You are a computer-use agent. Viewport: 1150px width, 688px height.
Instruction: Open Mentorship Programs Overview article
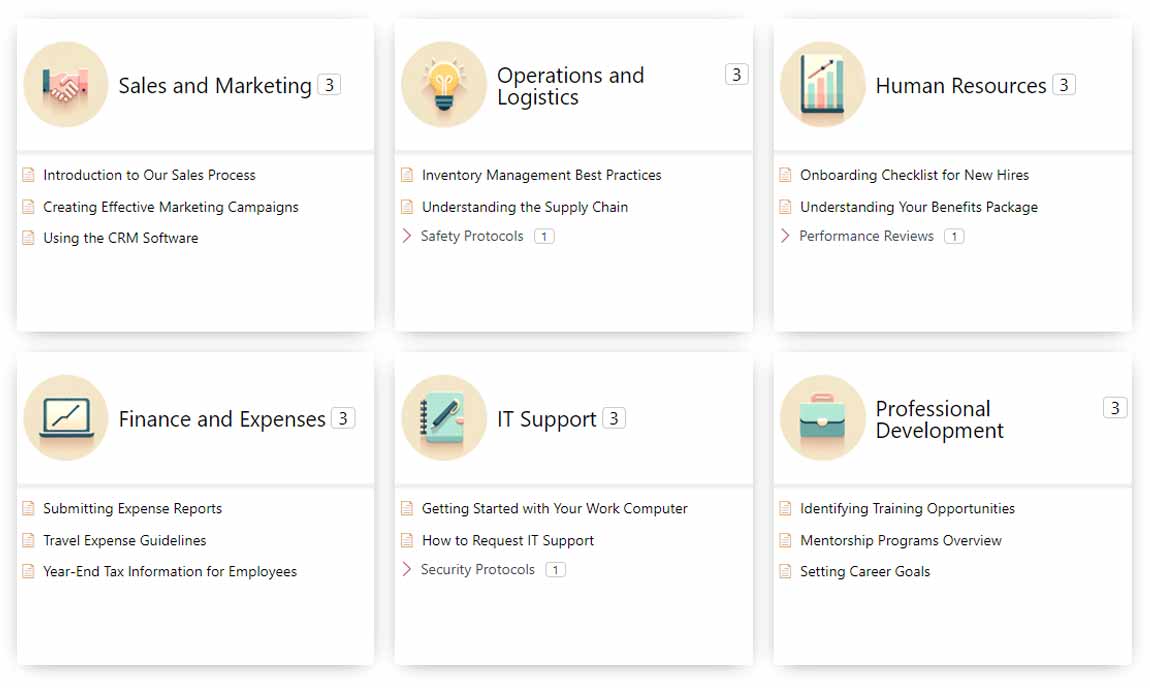click(900, 540)
